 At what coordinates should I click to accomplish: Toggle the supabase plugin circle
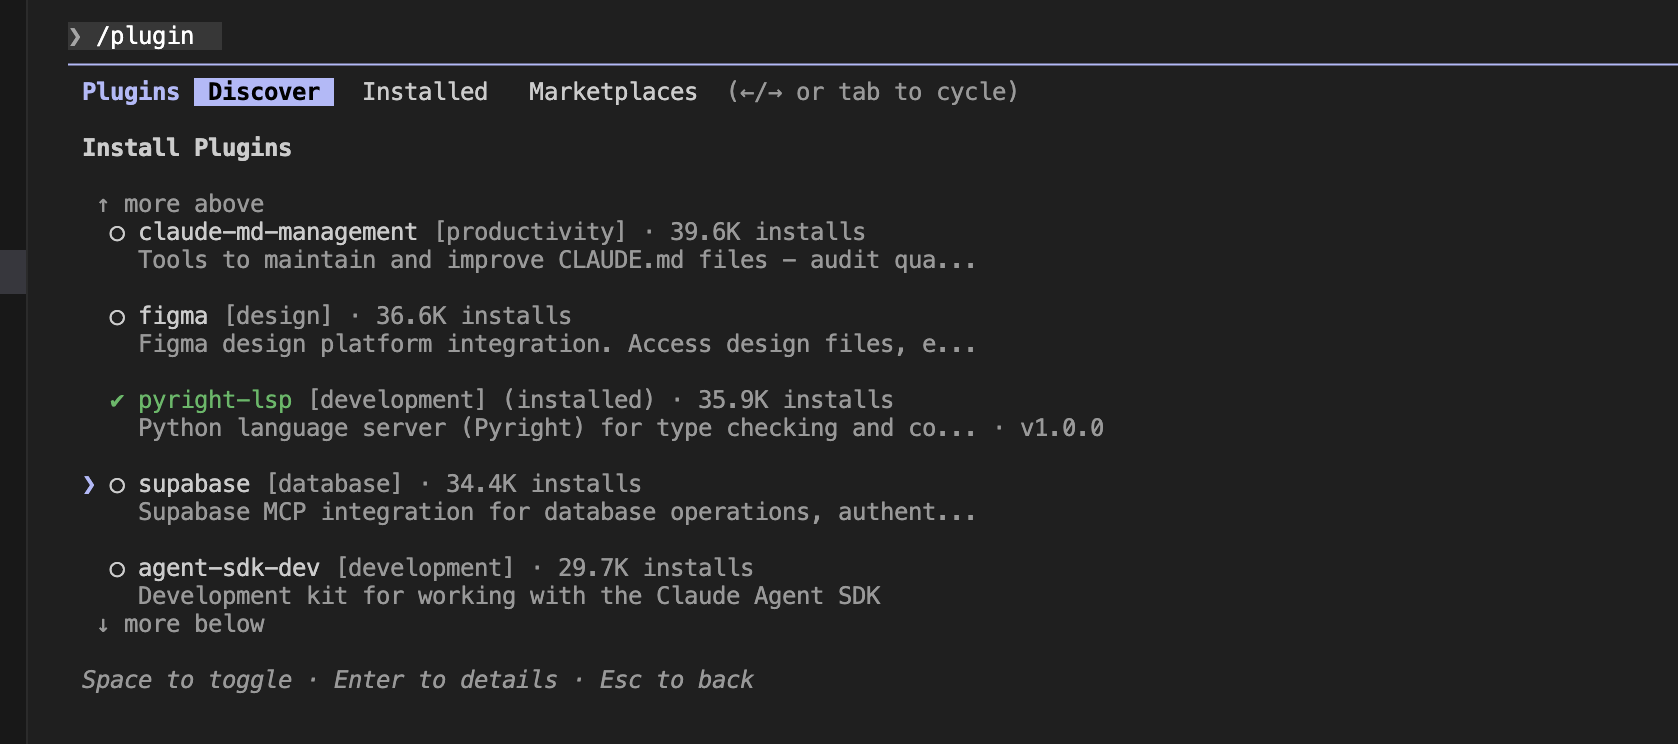[117, 485]
